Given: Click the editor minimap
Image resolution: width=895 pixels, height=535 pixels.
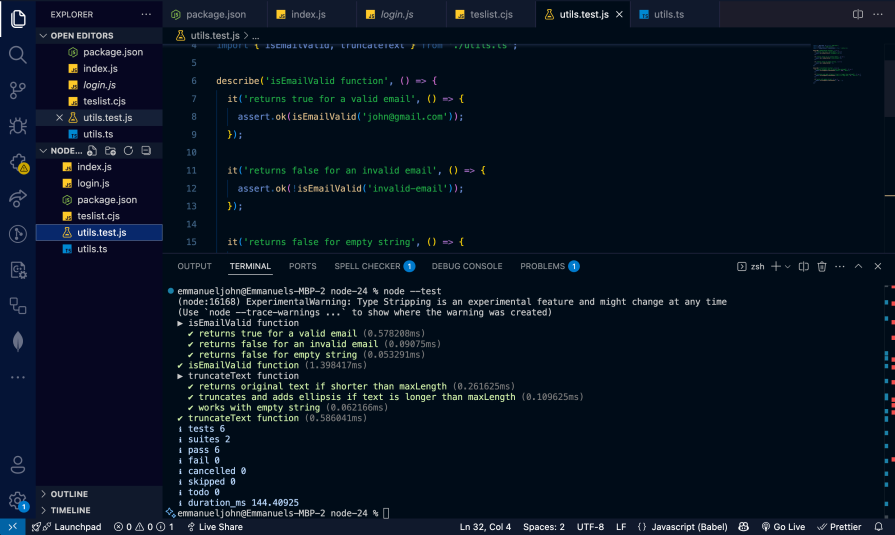Looking at the screenshot, I should tap(837, 64).
